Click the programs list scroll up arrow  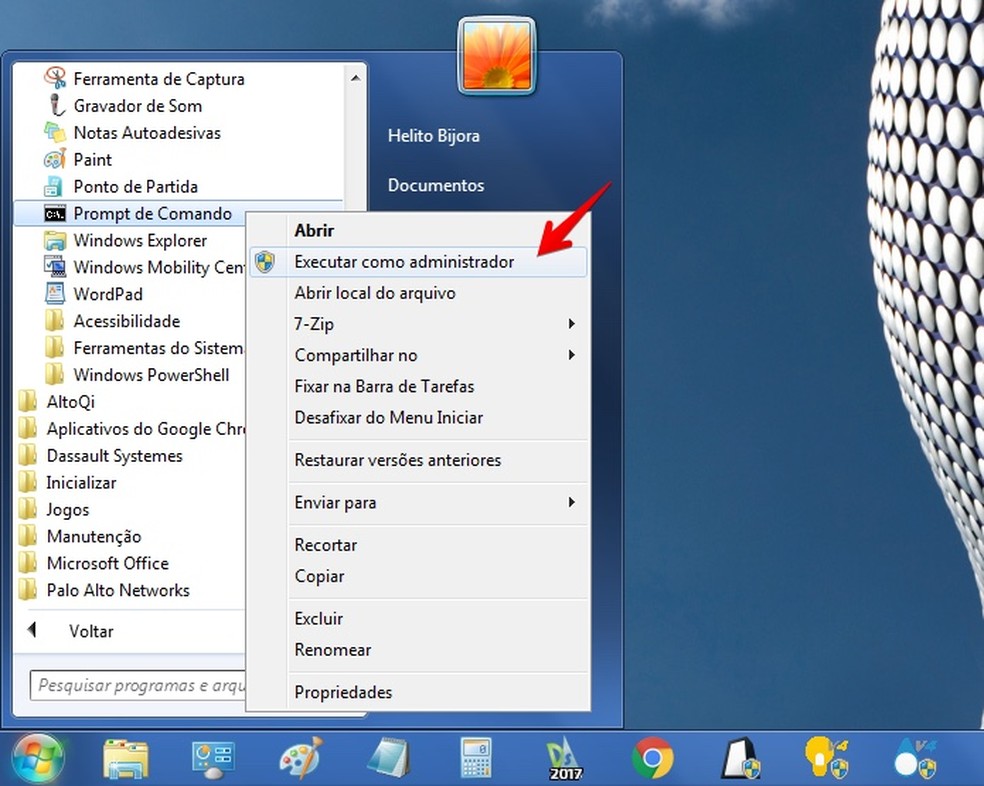(355, 76)
